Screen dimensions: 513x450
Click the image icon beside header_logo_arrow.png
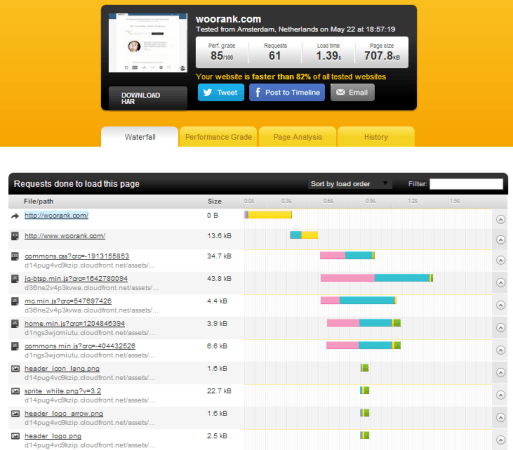(15, 414)
